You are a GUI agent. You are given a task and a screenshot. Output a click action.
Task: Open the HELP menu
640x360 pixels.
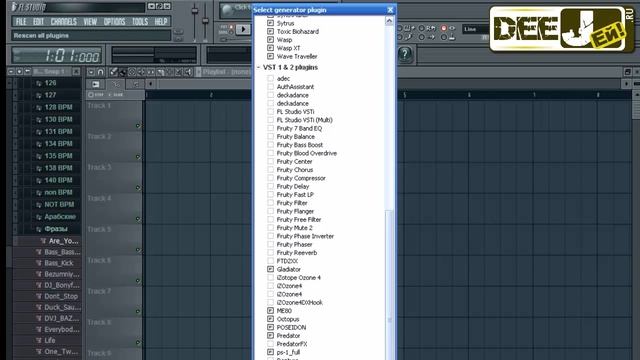161,22
